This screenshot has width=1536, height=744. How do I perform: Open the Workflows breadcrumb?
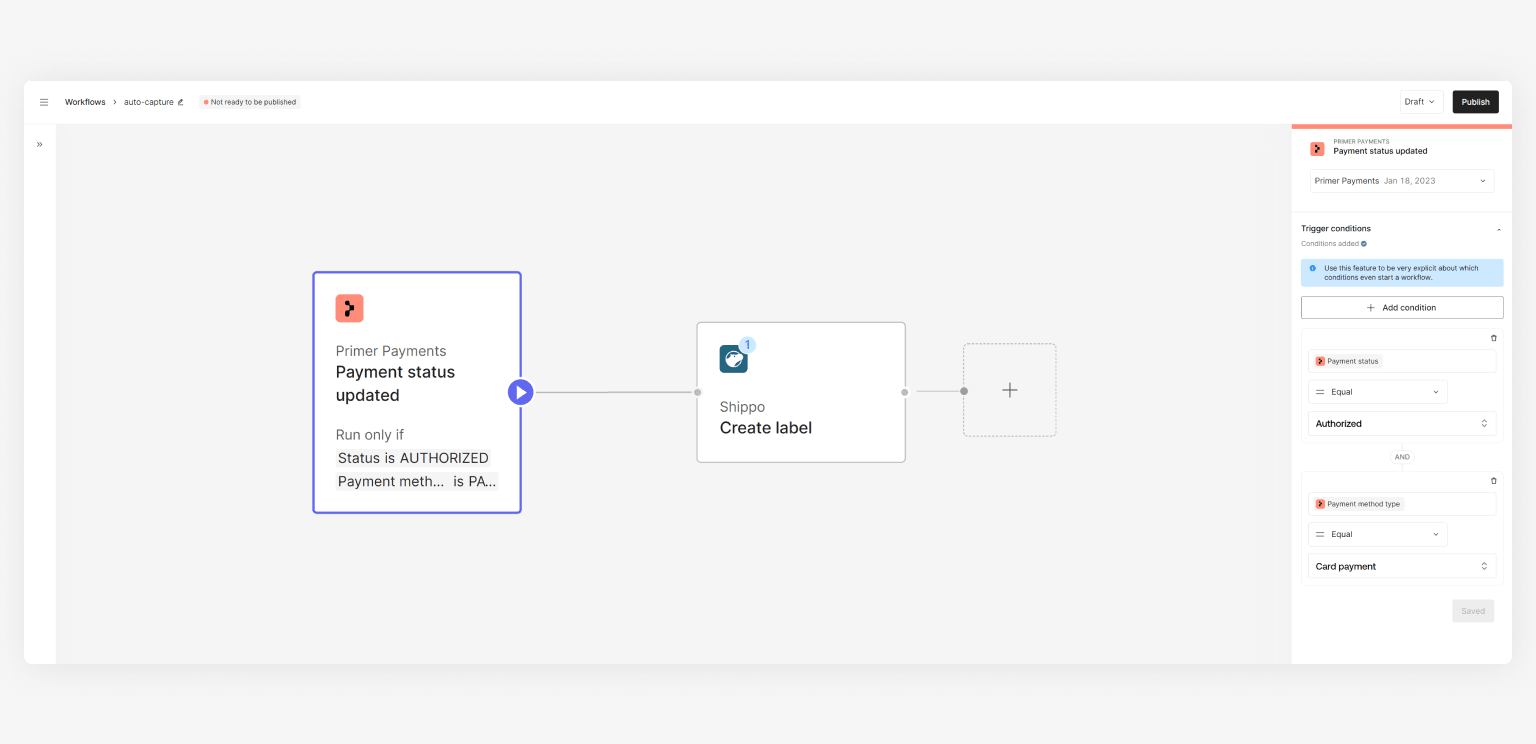pos(85,102)
